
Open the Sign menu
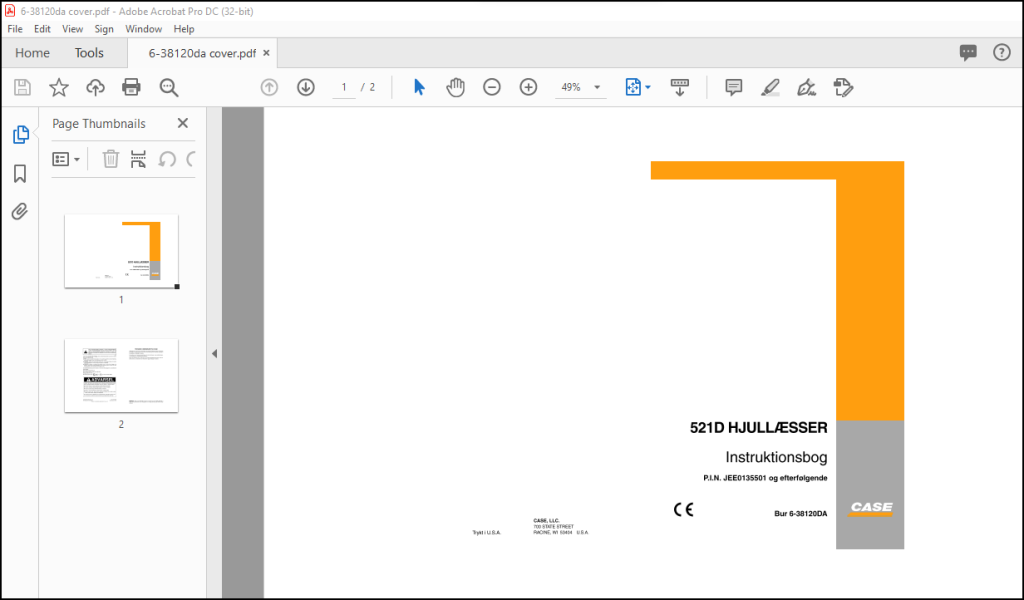(104, 29)
